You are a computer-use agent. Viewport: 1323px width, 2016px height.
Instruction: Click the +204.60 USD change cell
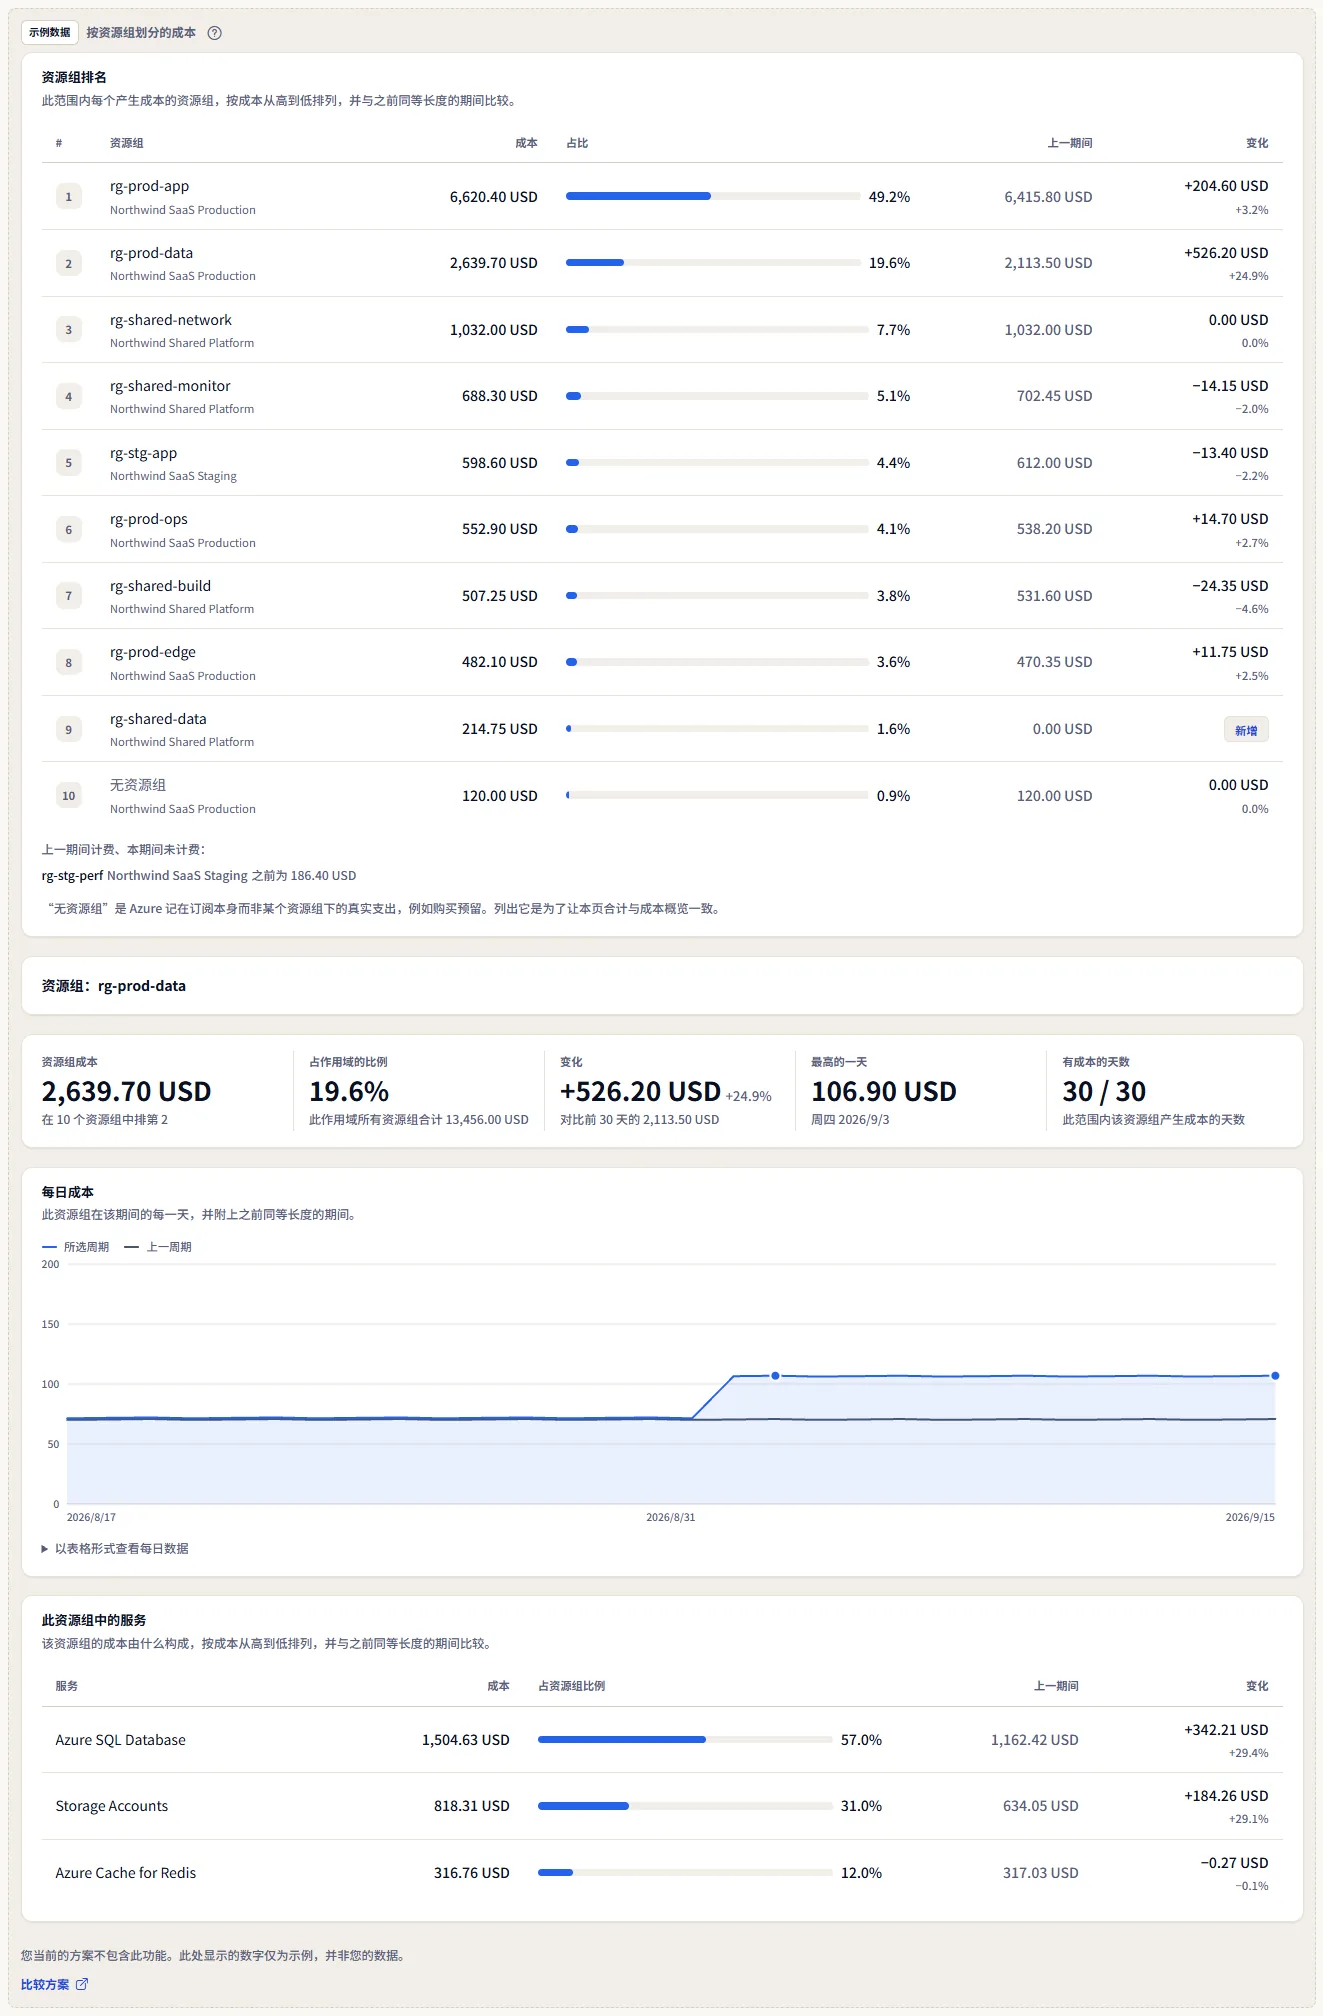click(1226, 186)
